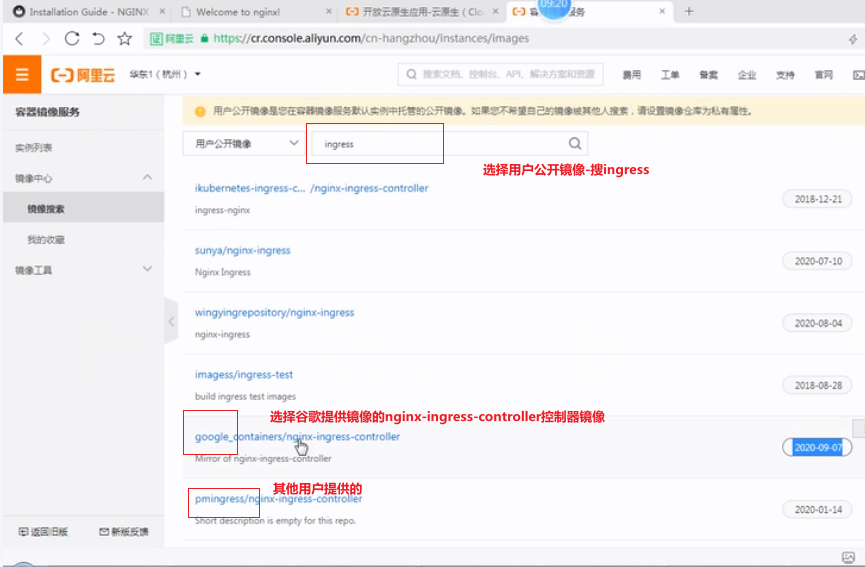865x567 pixels.
Task: Click the top documentation search field
Action: tap(500, 74)
